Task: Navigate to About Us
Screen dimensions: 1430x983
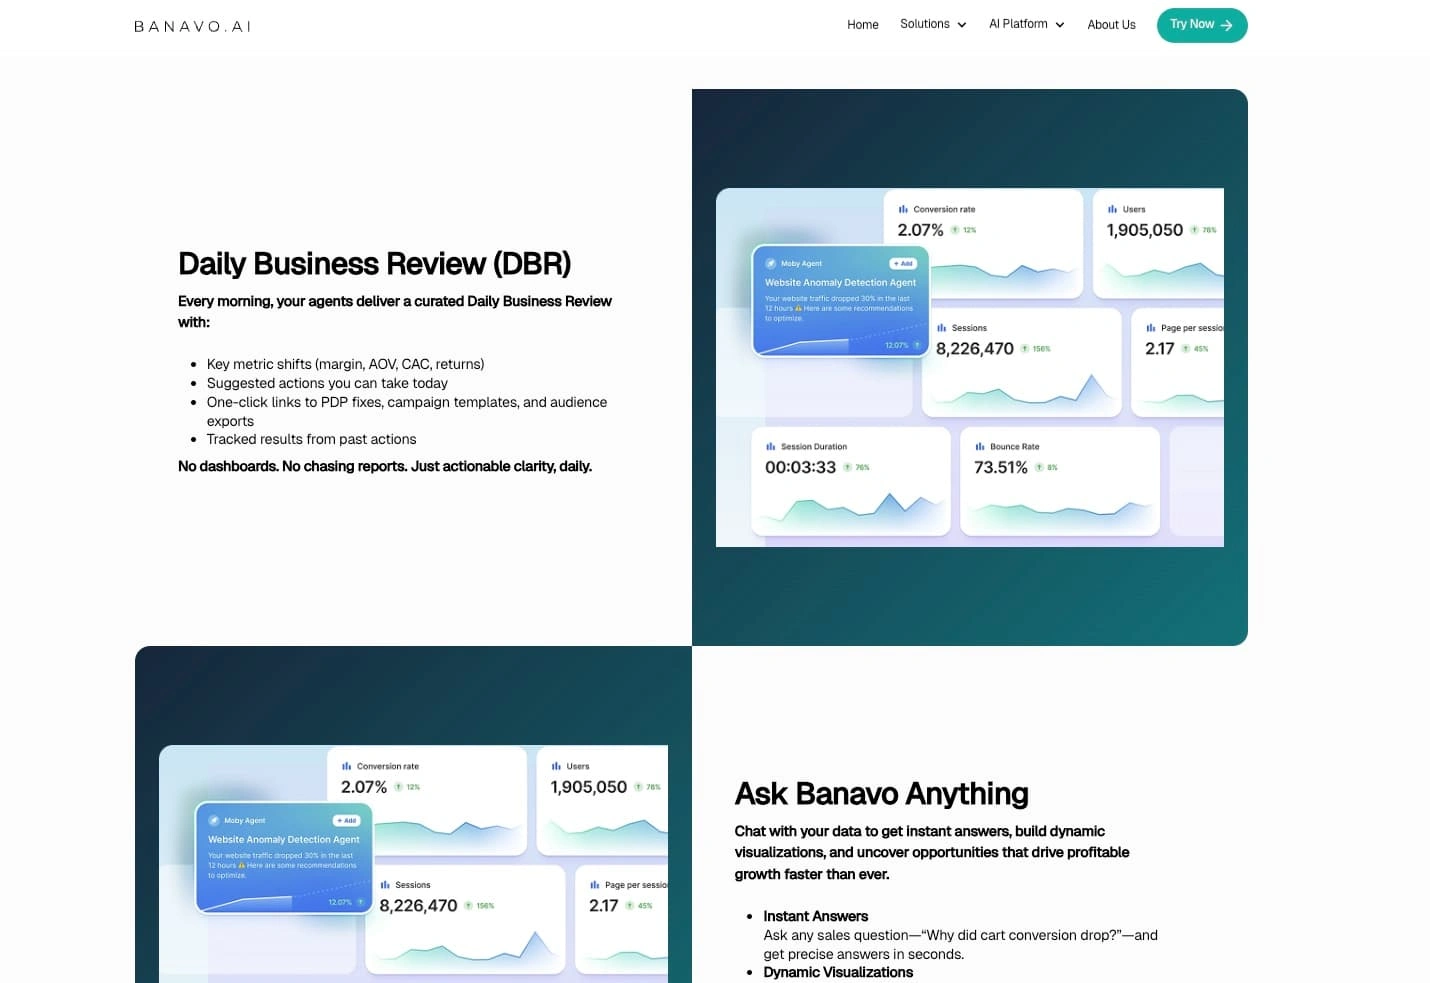Action: (1111, 25)
